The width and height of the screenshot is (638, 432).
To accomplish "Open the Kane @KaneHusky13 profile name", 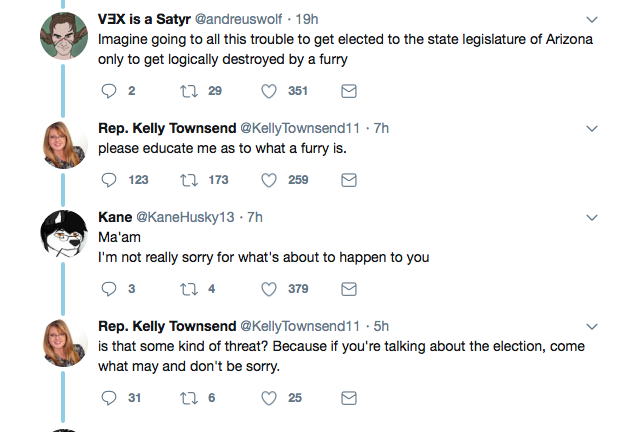I will tap(114, 217).
